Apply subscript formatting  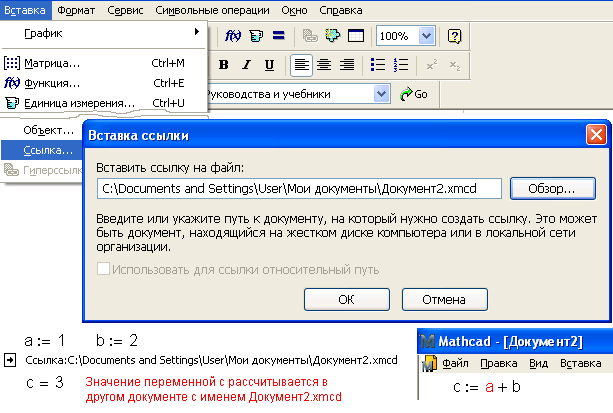click(455, 65)
